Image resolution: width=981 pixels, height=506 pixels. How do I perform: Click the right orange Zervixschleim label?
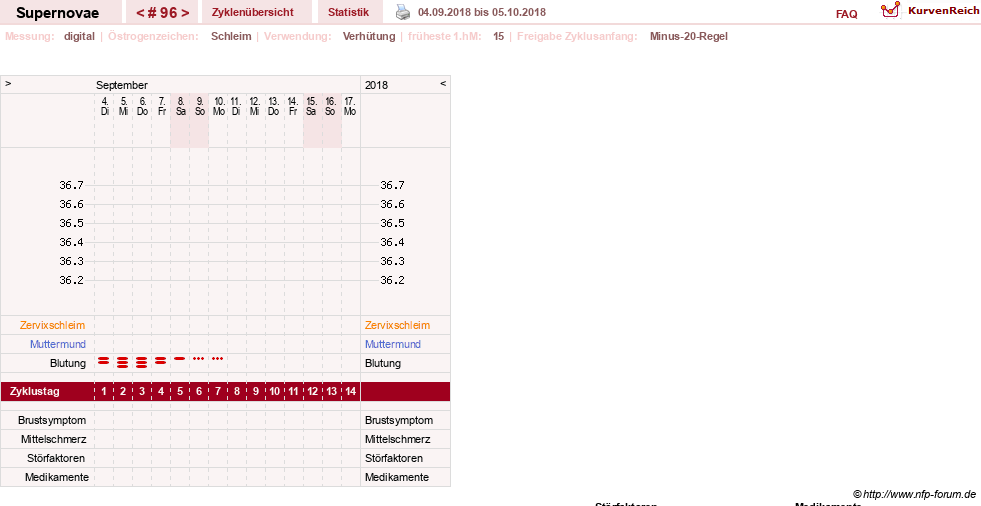[x=397, y=325]
